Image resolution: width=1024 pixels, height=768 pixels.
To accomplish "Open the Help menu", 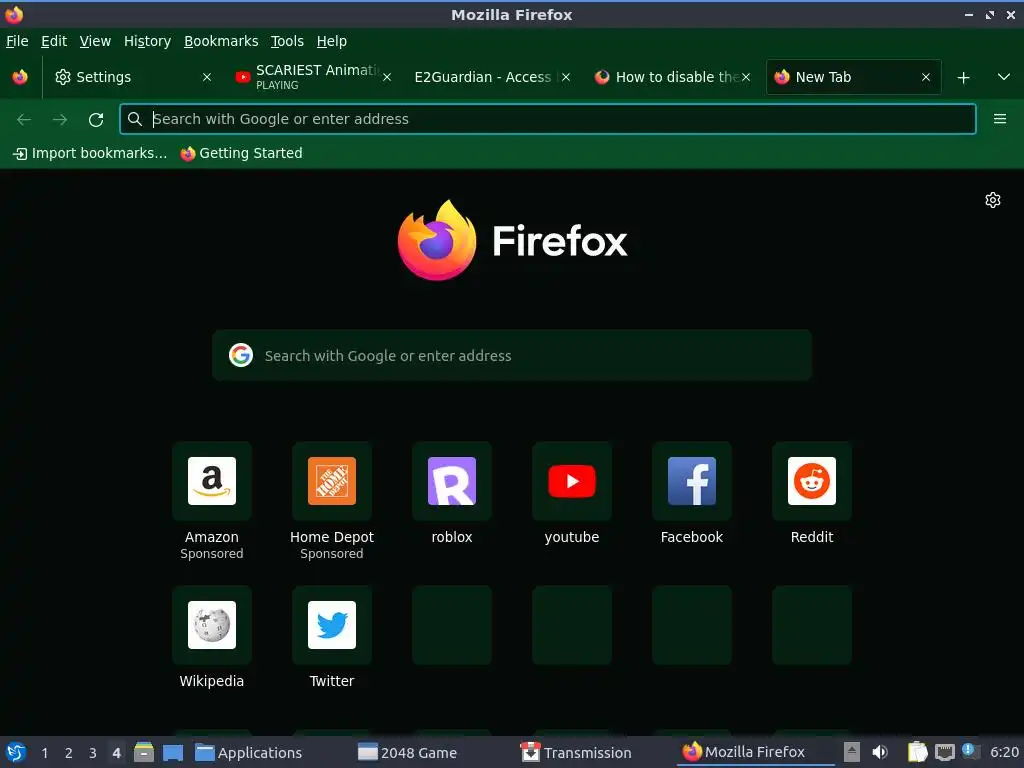I will click(332, 41).
